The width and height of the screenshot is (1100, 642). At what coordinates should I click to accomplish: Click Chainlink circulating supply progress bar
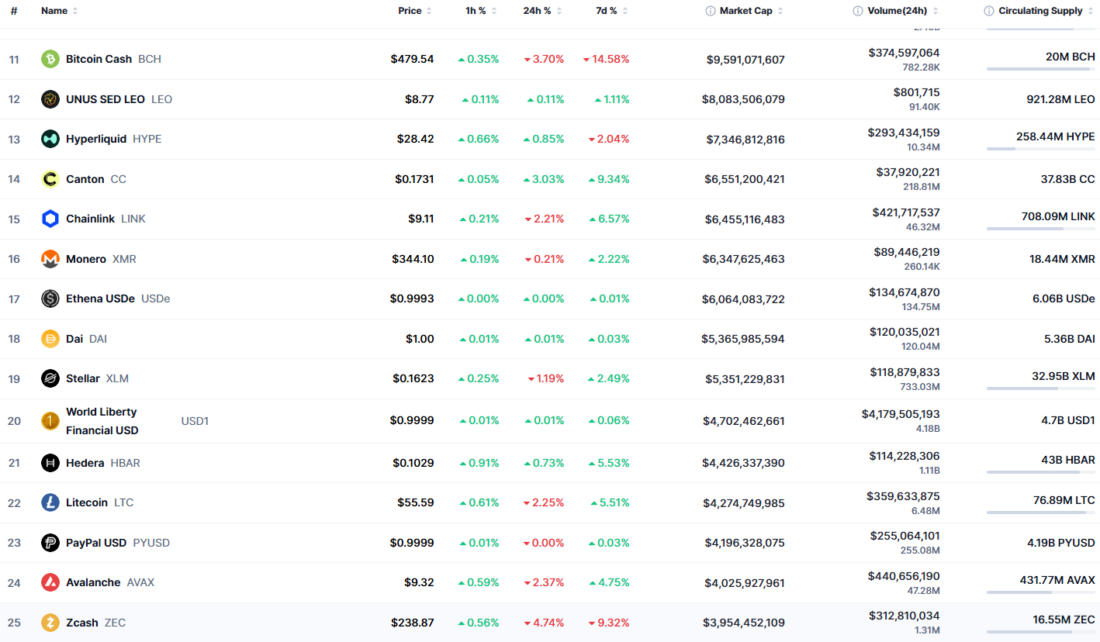[x=1040, y=229]
